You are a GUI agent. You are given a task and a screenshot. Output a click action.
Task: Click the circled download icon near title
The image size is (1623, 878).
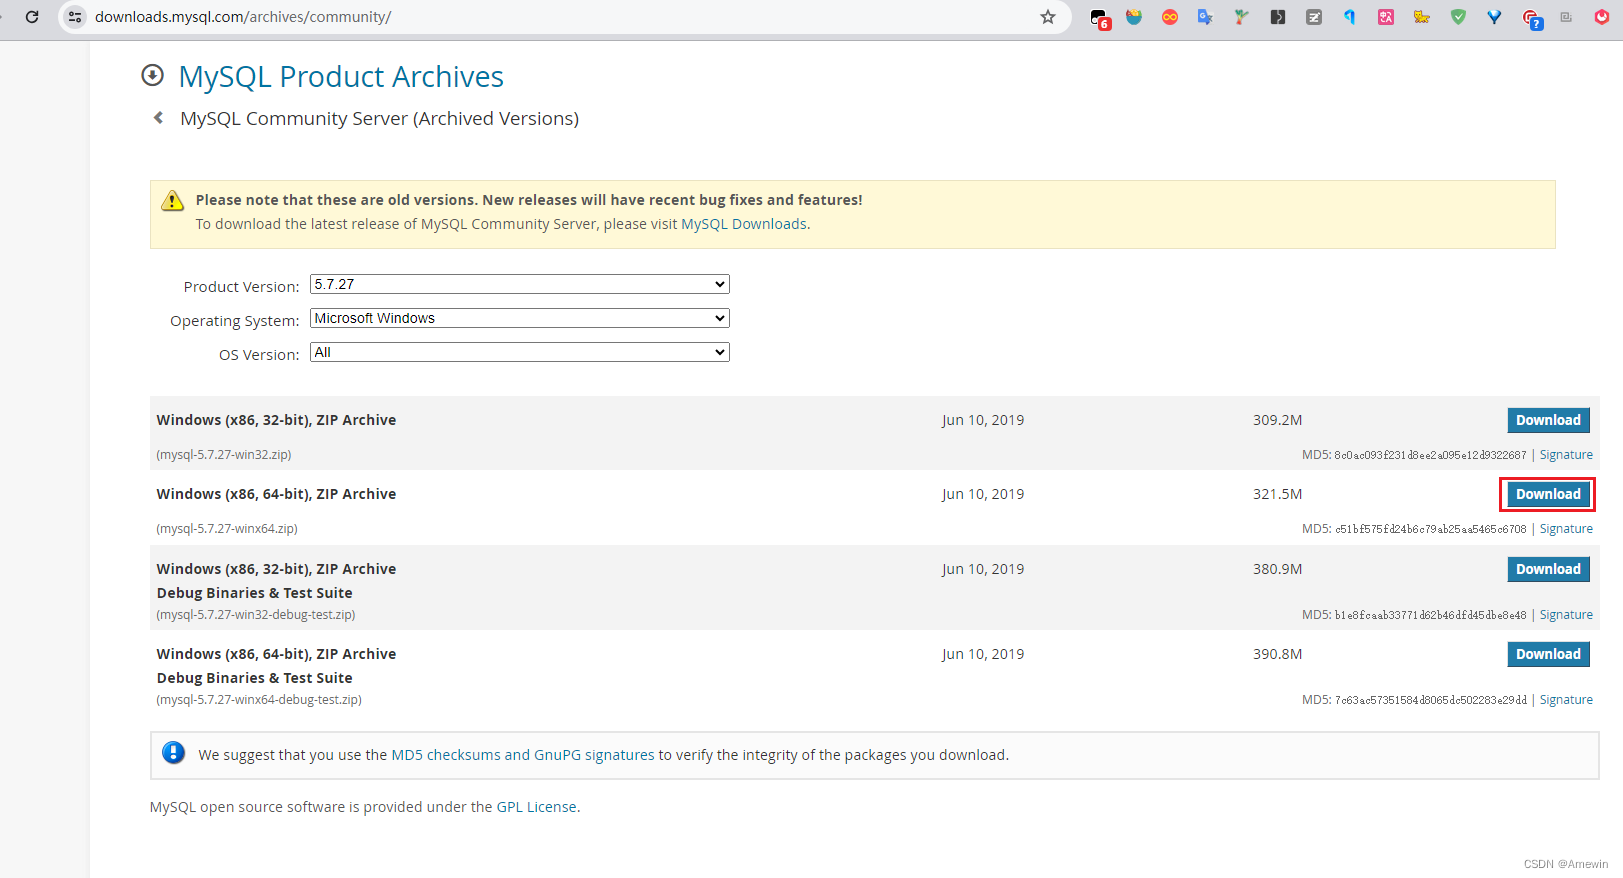[153, 75]
